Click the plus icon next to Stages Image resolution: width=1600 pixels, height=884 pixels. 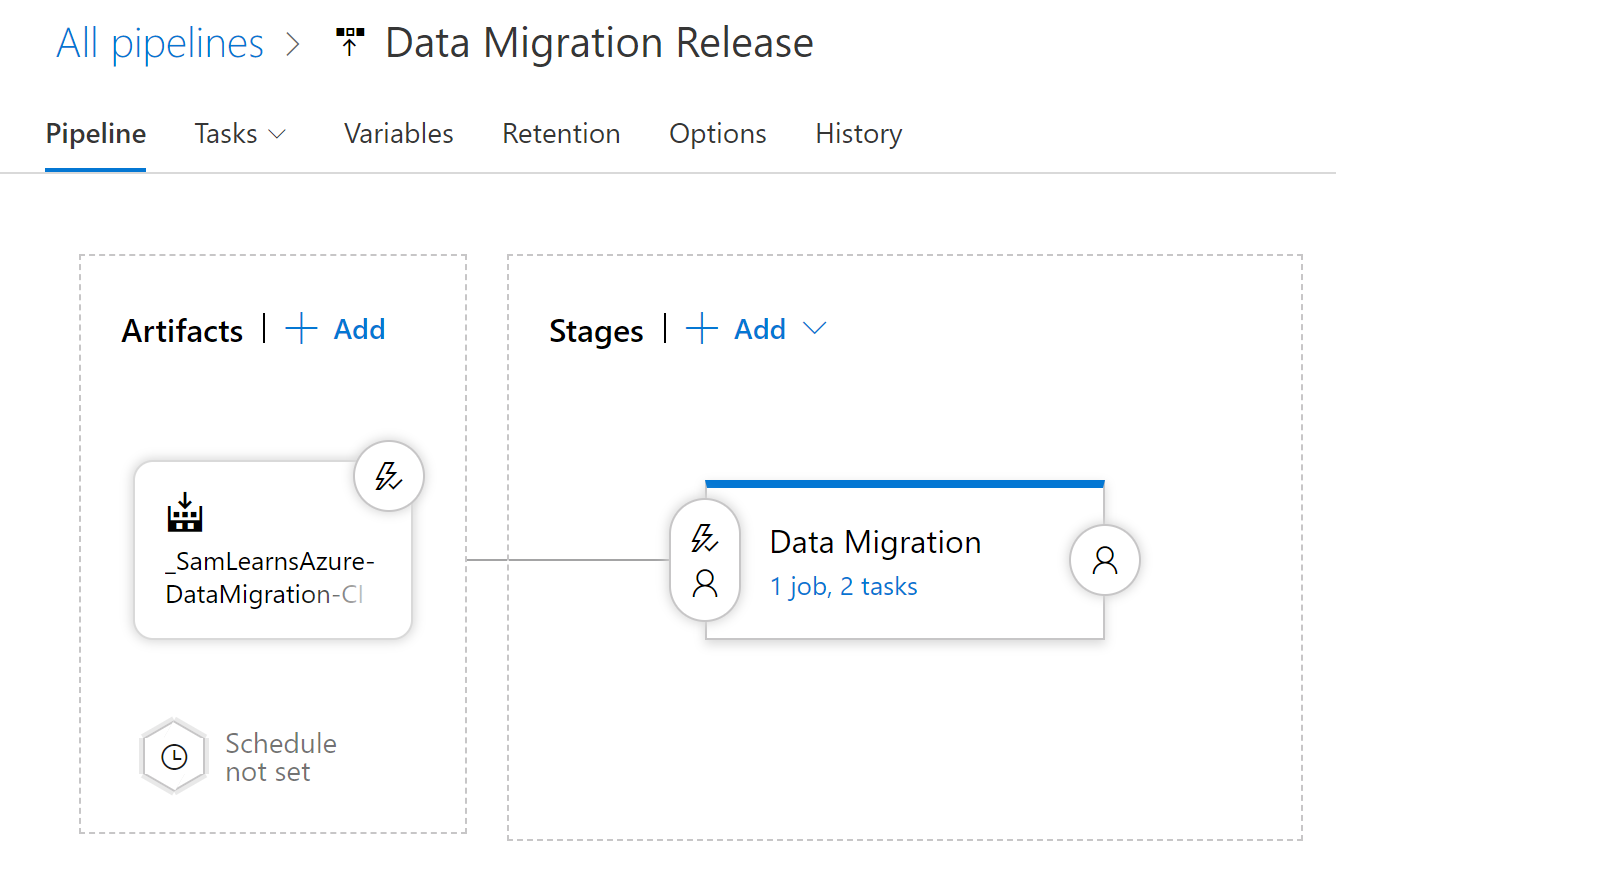tap(702, 329)
